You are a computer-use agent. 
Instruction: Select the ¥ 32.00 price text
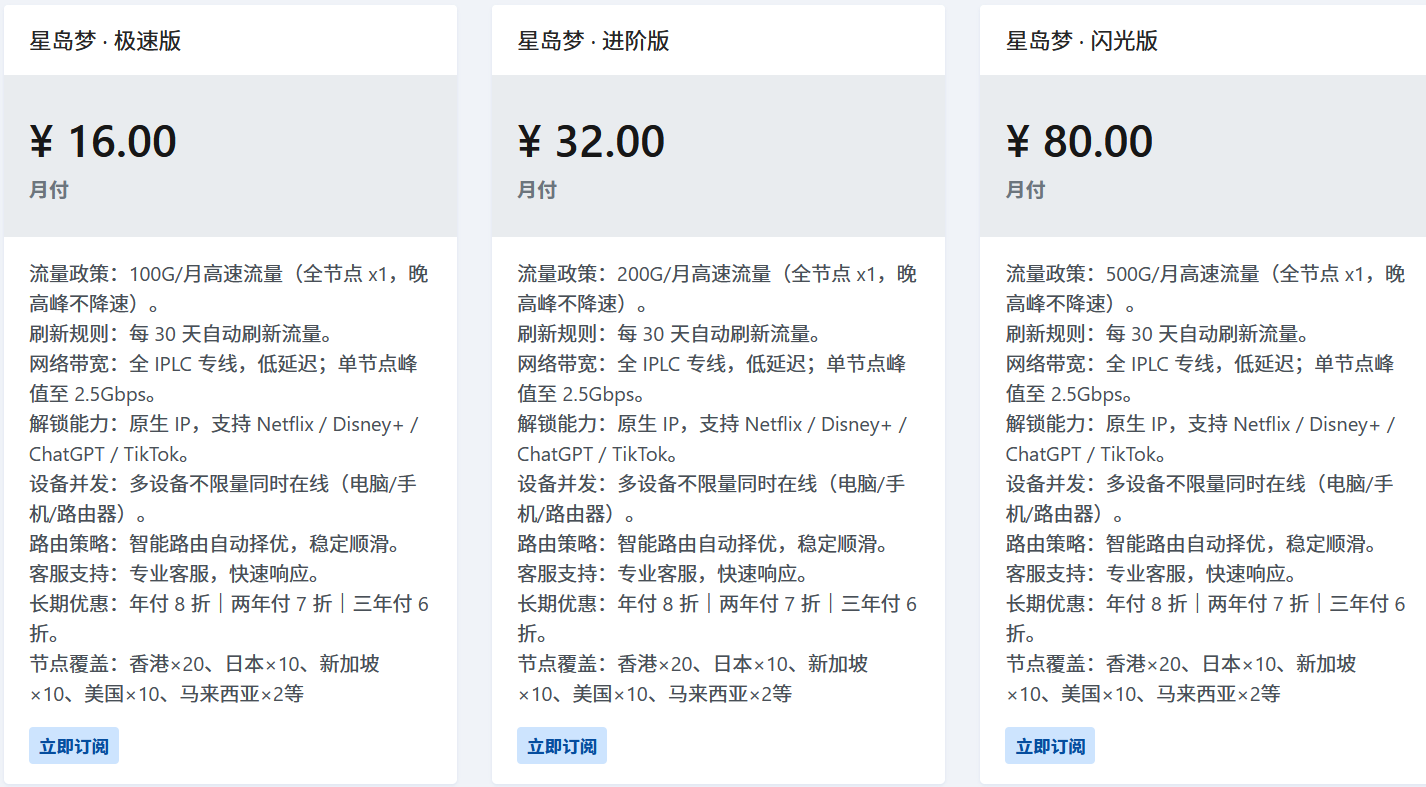coord(592,141)
